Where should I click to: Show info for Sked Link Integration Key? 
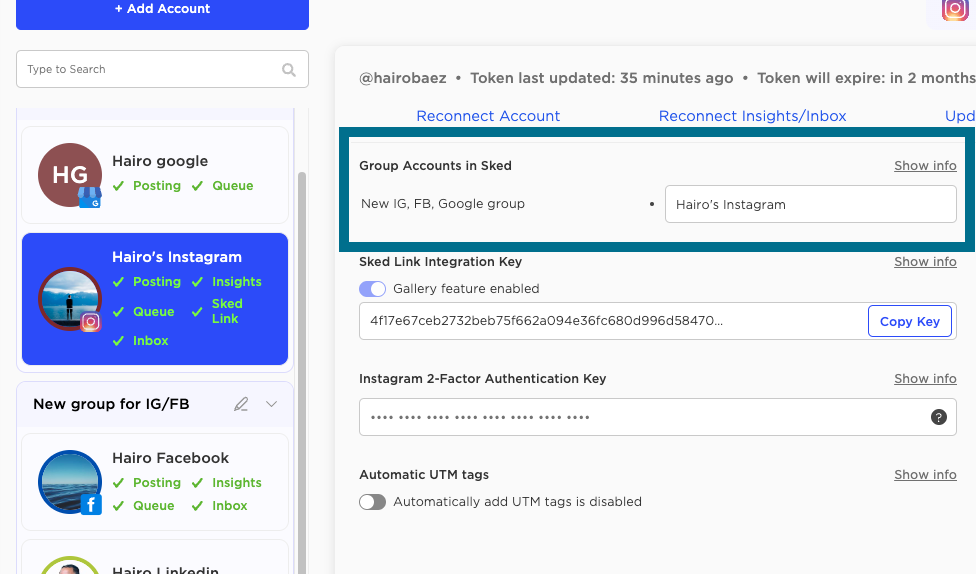click(925, 261)
